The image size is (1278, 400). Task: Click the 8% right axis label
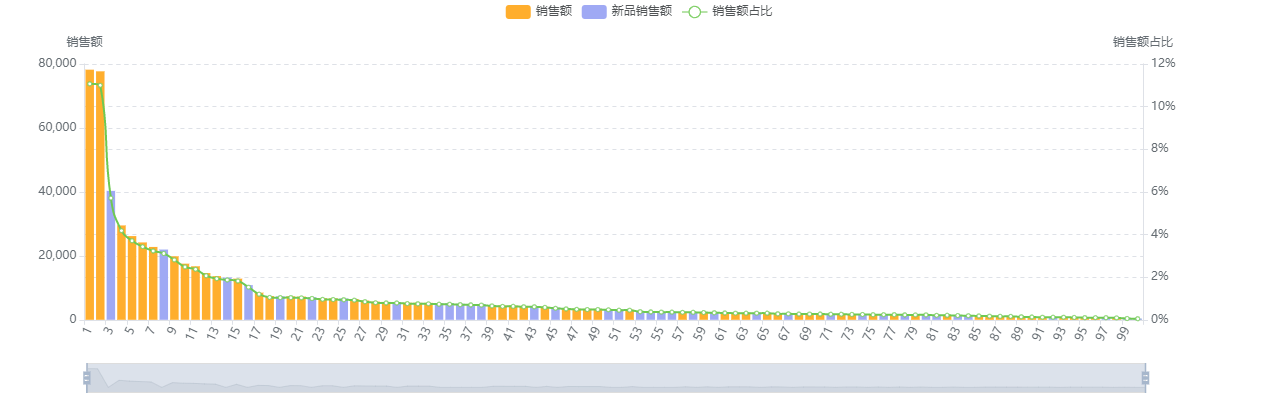[1160, 148]
